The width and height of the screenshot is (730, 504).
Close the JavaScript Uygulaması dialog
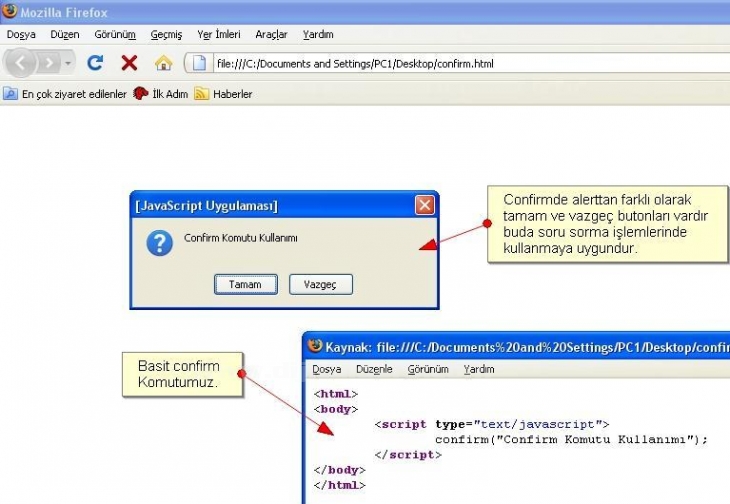(425, 205)
